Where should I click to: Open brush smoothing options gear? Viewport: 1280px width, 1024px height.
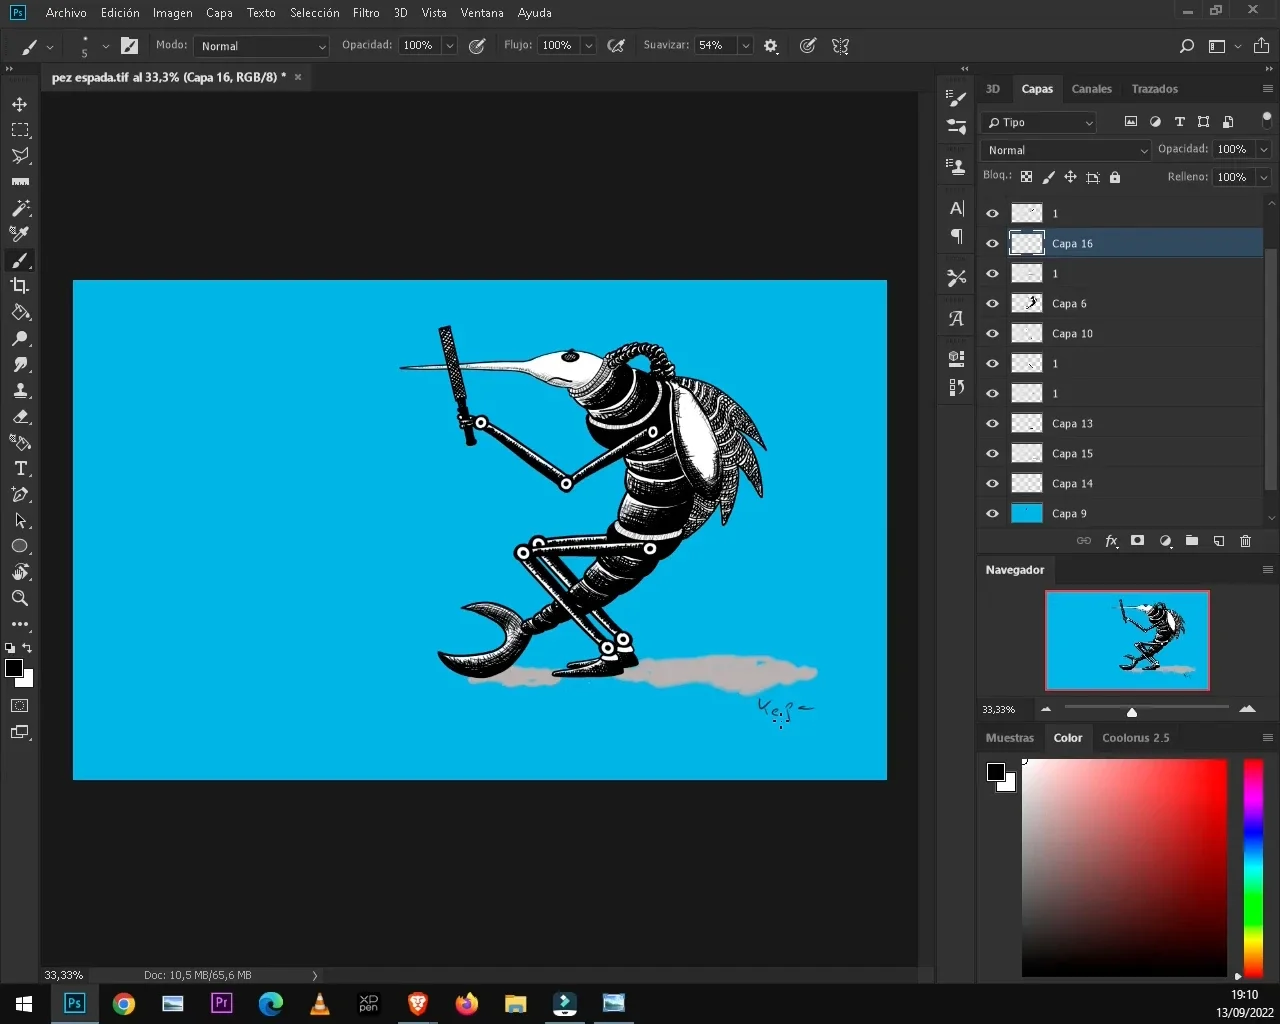click(x=771, y=46)
